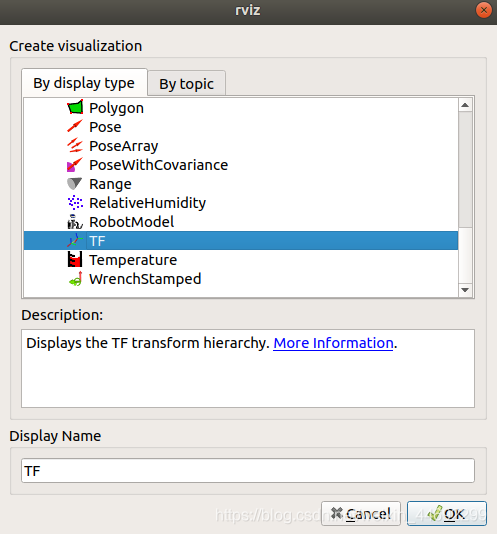Click the WrenchStamped icon
The height and width of the screenshot is (534, 497).
point(75,279)
